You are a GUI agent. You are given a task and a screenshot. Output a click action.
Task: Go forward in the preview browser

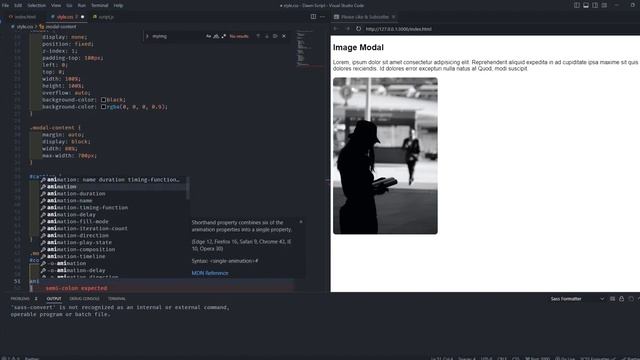click(347, 29)
